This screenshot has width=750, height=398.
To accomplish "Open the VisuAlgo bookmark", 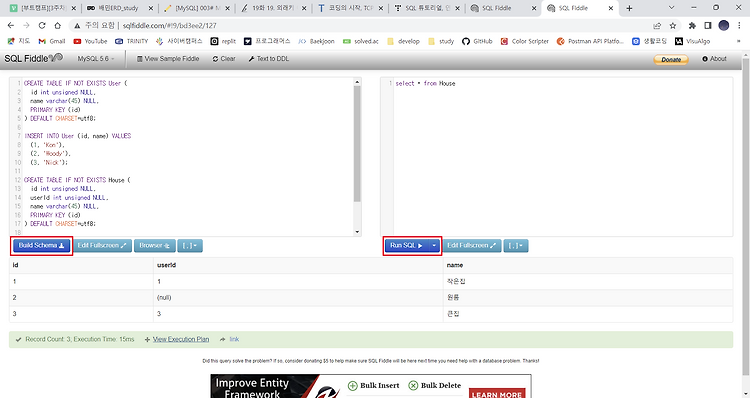I will (x=692, y=41).
